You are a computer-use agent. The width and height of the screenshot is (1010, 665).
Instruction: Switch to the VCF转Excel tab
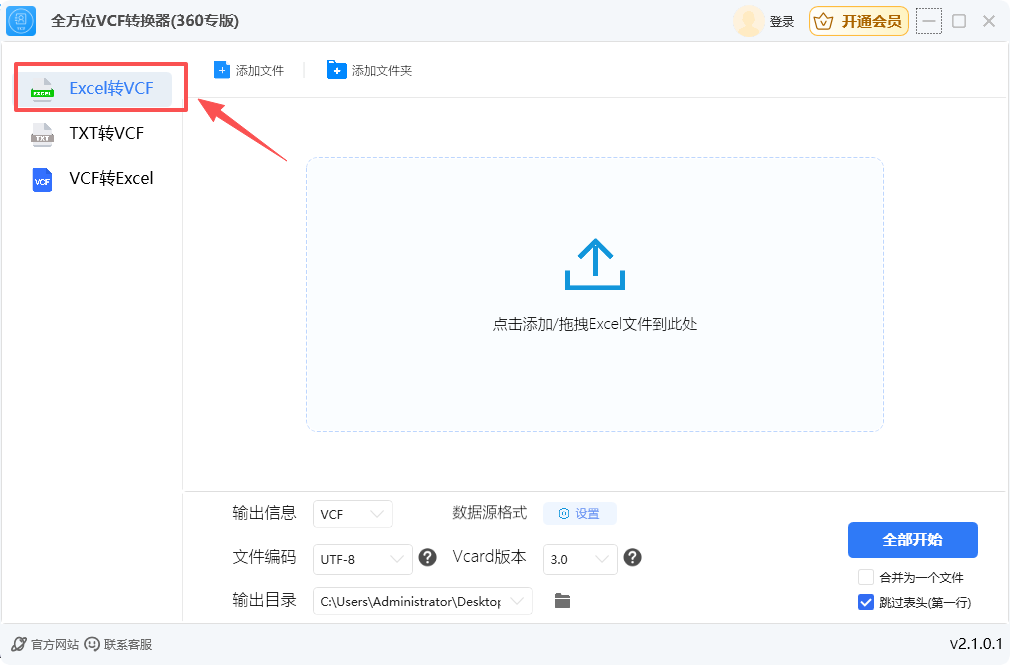pyautogui.click(x=110, y=179)
